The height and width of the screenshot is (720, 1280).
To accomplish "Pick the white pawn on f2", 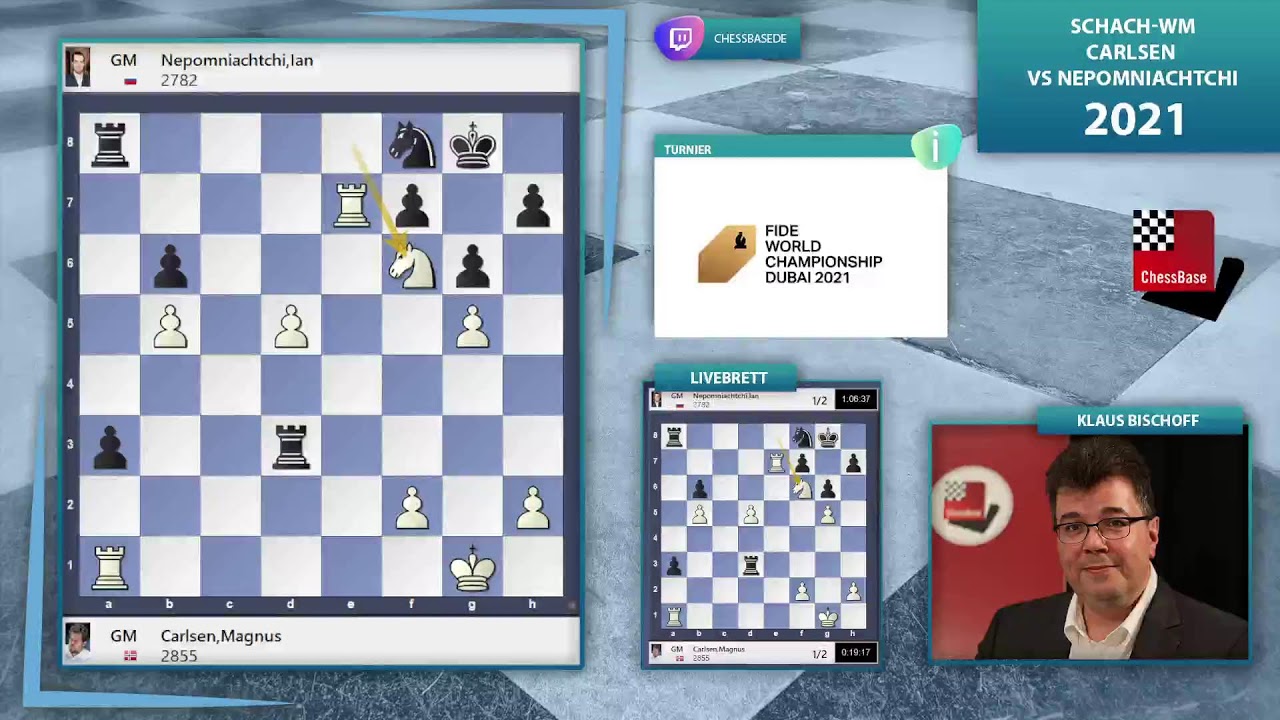I will (x=412, y=507).
